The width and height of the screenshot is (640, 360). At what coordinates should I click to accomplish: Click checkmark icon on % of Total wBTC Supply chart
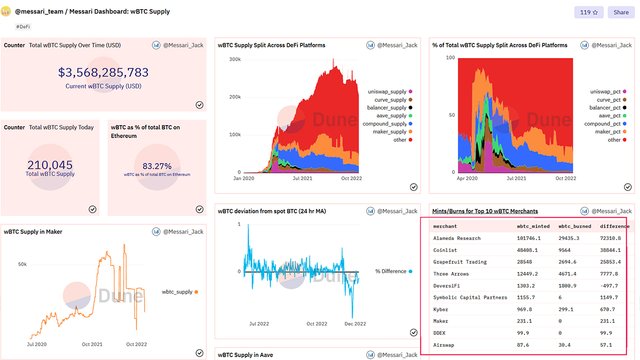point(628,187)
